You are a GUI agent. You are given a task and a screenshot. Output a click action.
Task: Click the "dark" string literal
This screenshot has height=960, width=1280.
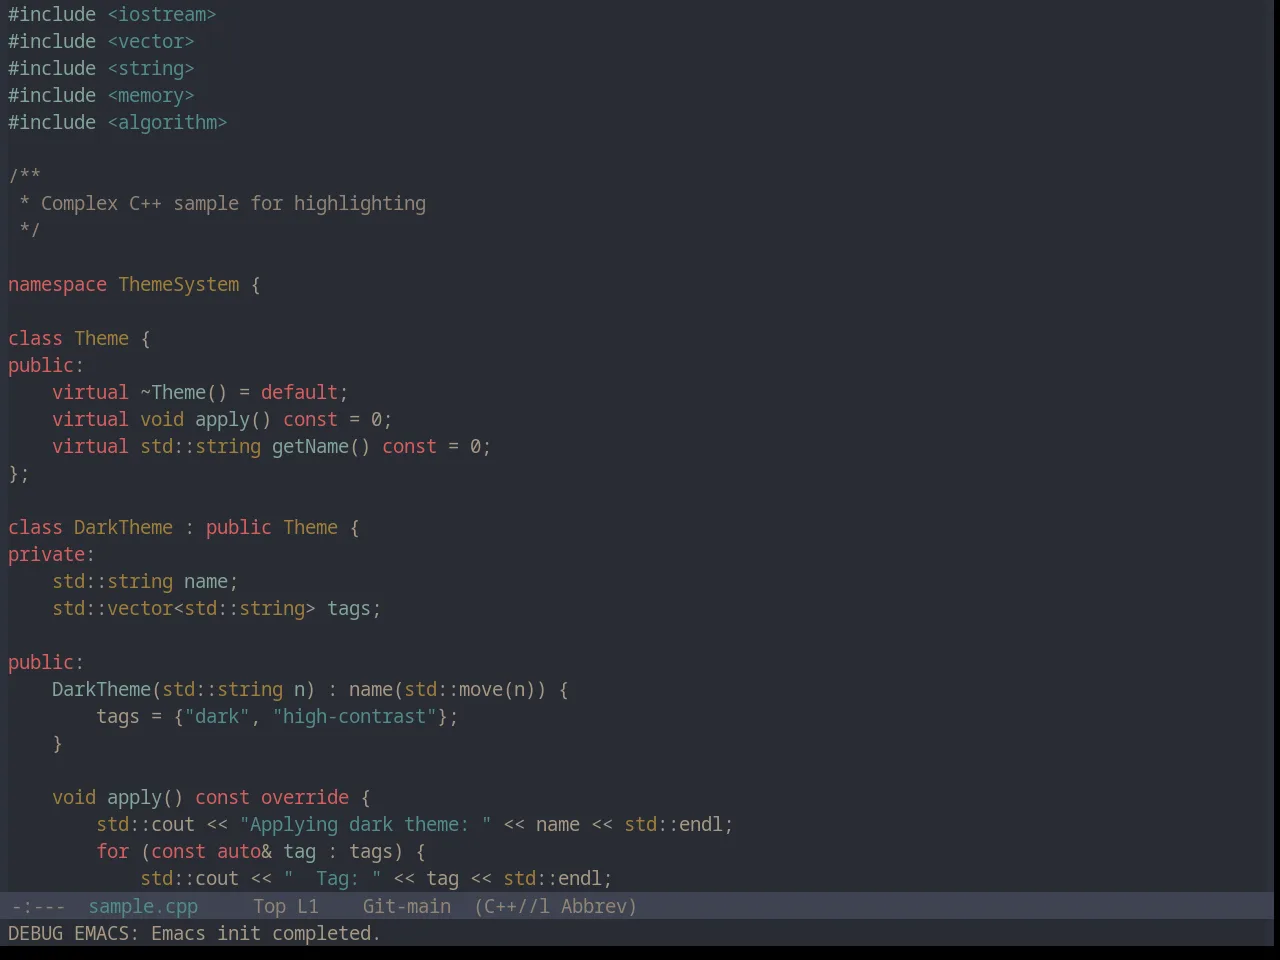(x=217, y=716)
